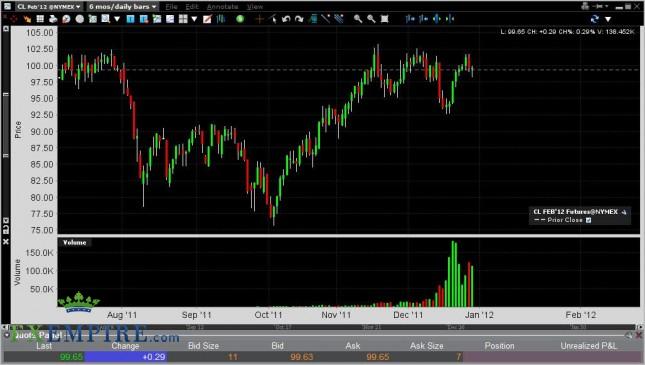645x365 pixels.
Task: Click the redo arrow icon
Action: pyautogui.click(x=299, y=19)
